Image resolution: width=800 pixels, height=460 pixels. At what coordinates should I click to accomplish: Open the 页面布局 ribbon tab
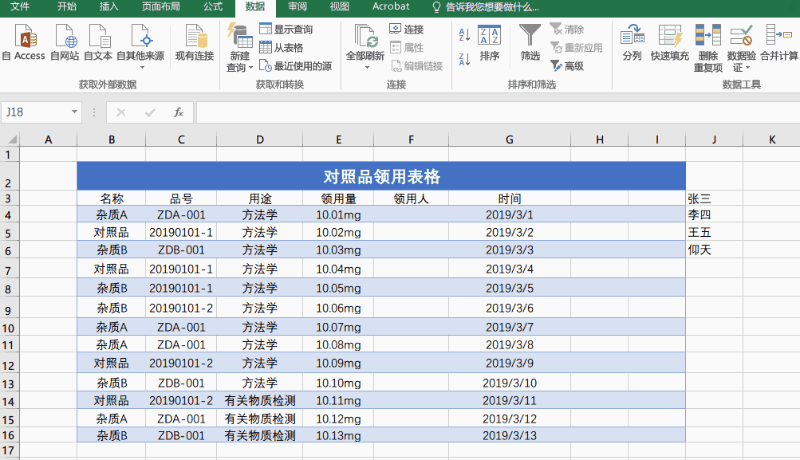coord(161,7)
